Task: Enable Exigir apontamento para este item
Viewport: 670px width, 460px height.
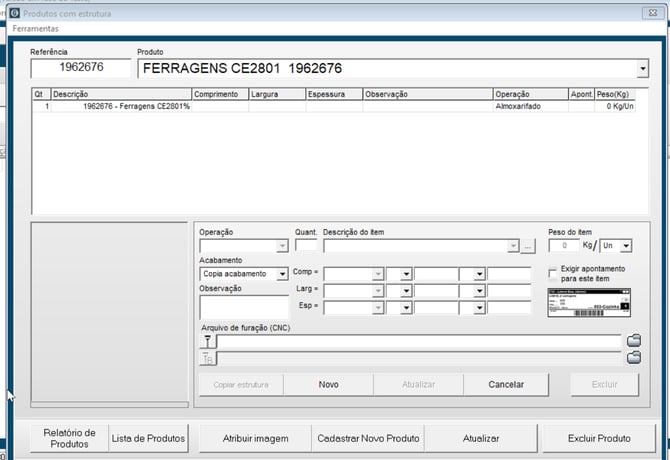Action: [x=553, y=273]
